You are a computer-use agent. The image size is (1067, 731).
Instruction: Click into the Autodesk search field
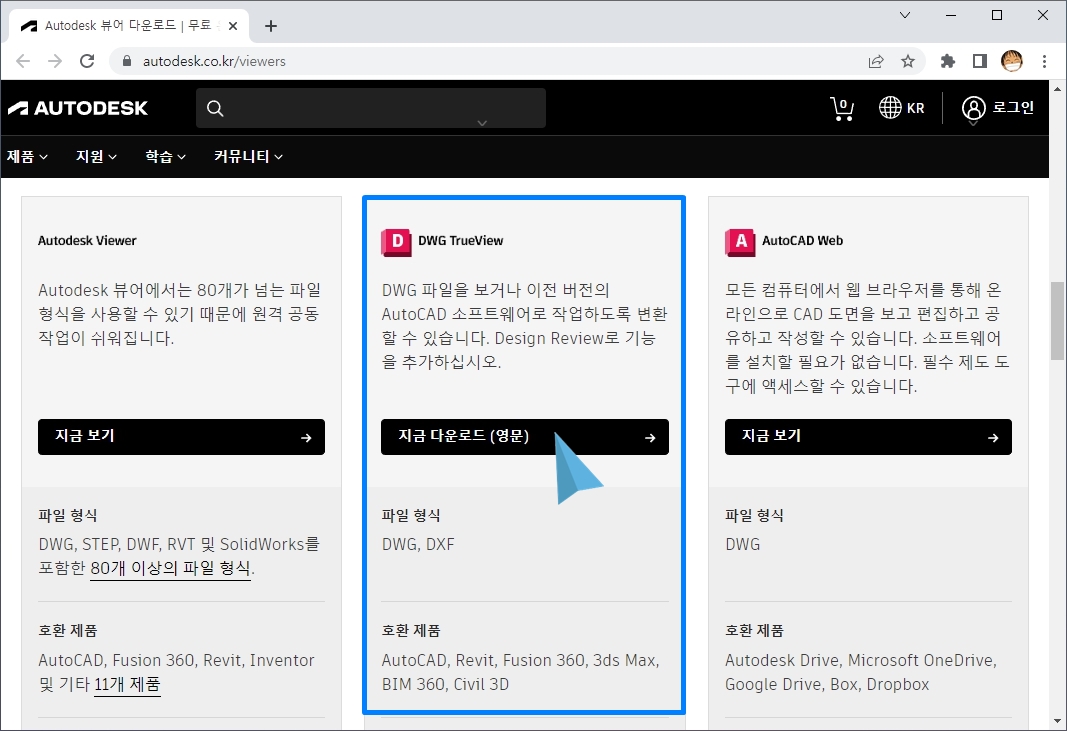pos(371,108)
